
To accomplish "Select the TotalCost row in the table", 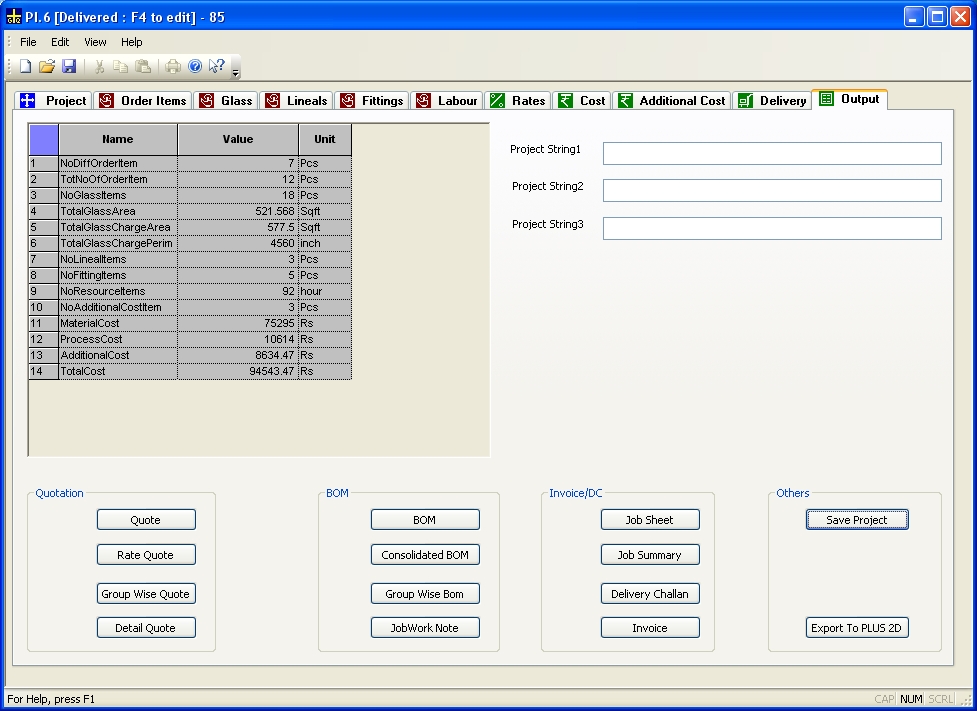I will click(x=118, y=371).
